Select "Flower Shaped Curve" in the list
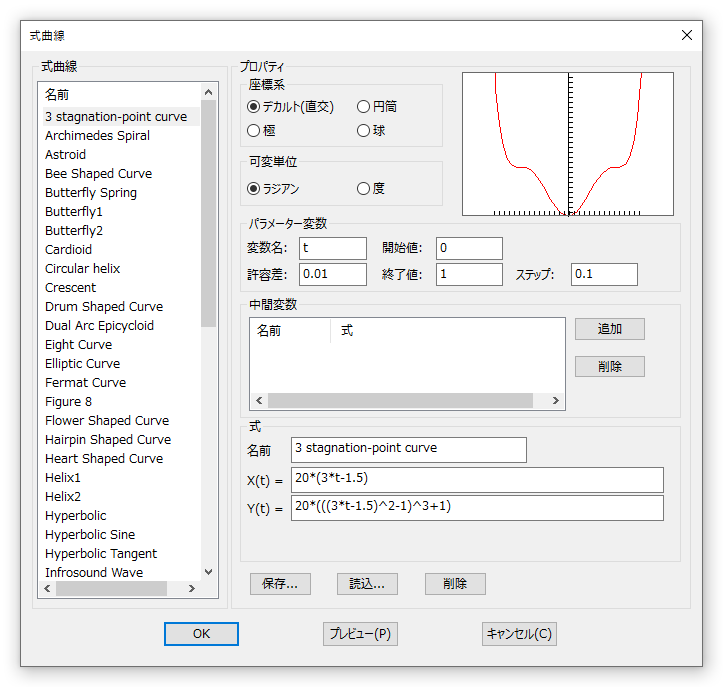Image resolution: width=723 pixels, height=687 pixels. pos(107,420)
